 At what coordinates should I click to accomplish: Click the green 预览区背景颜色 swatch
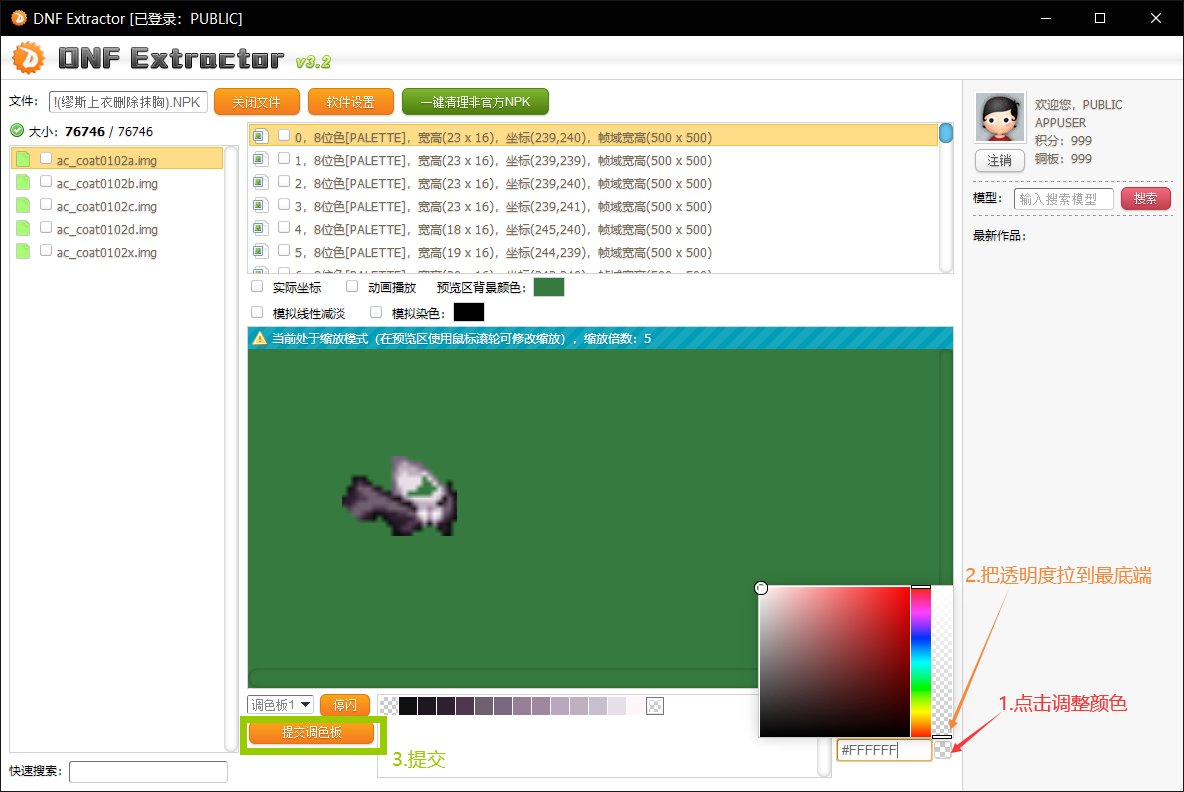549,287
